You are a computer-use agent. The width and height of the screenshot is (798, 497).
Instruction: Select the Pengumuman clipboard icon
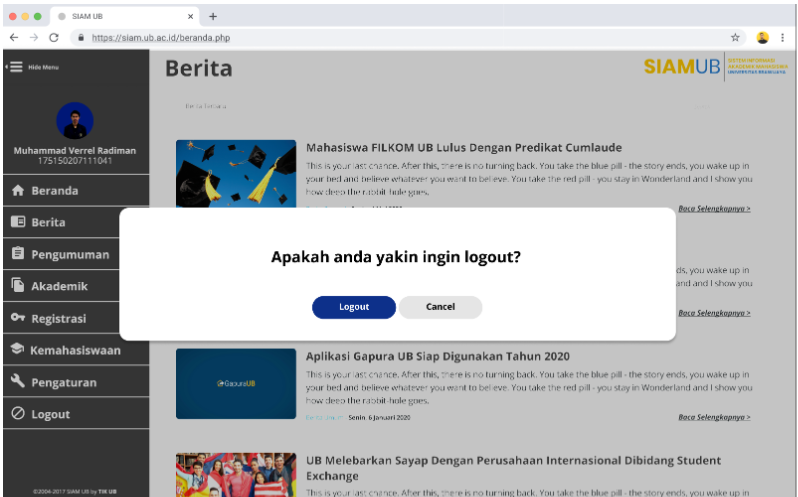click(x=18, y=253)
